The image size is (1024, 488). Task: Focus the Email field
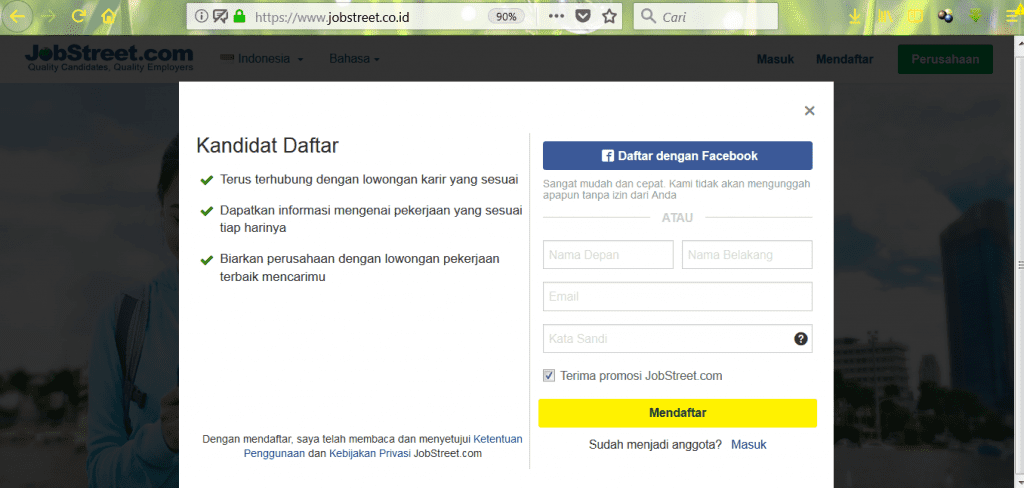(677, 297)
